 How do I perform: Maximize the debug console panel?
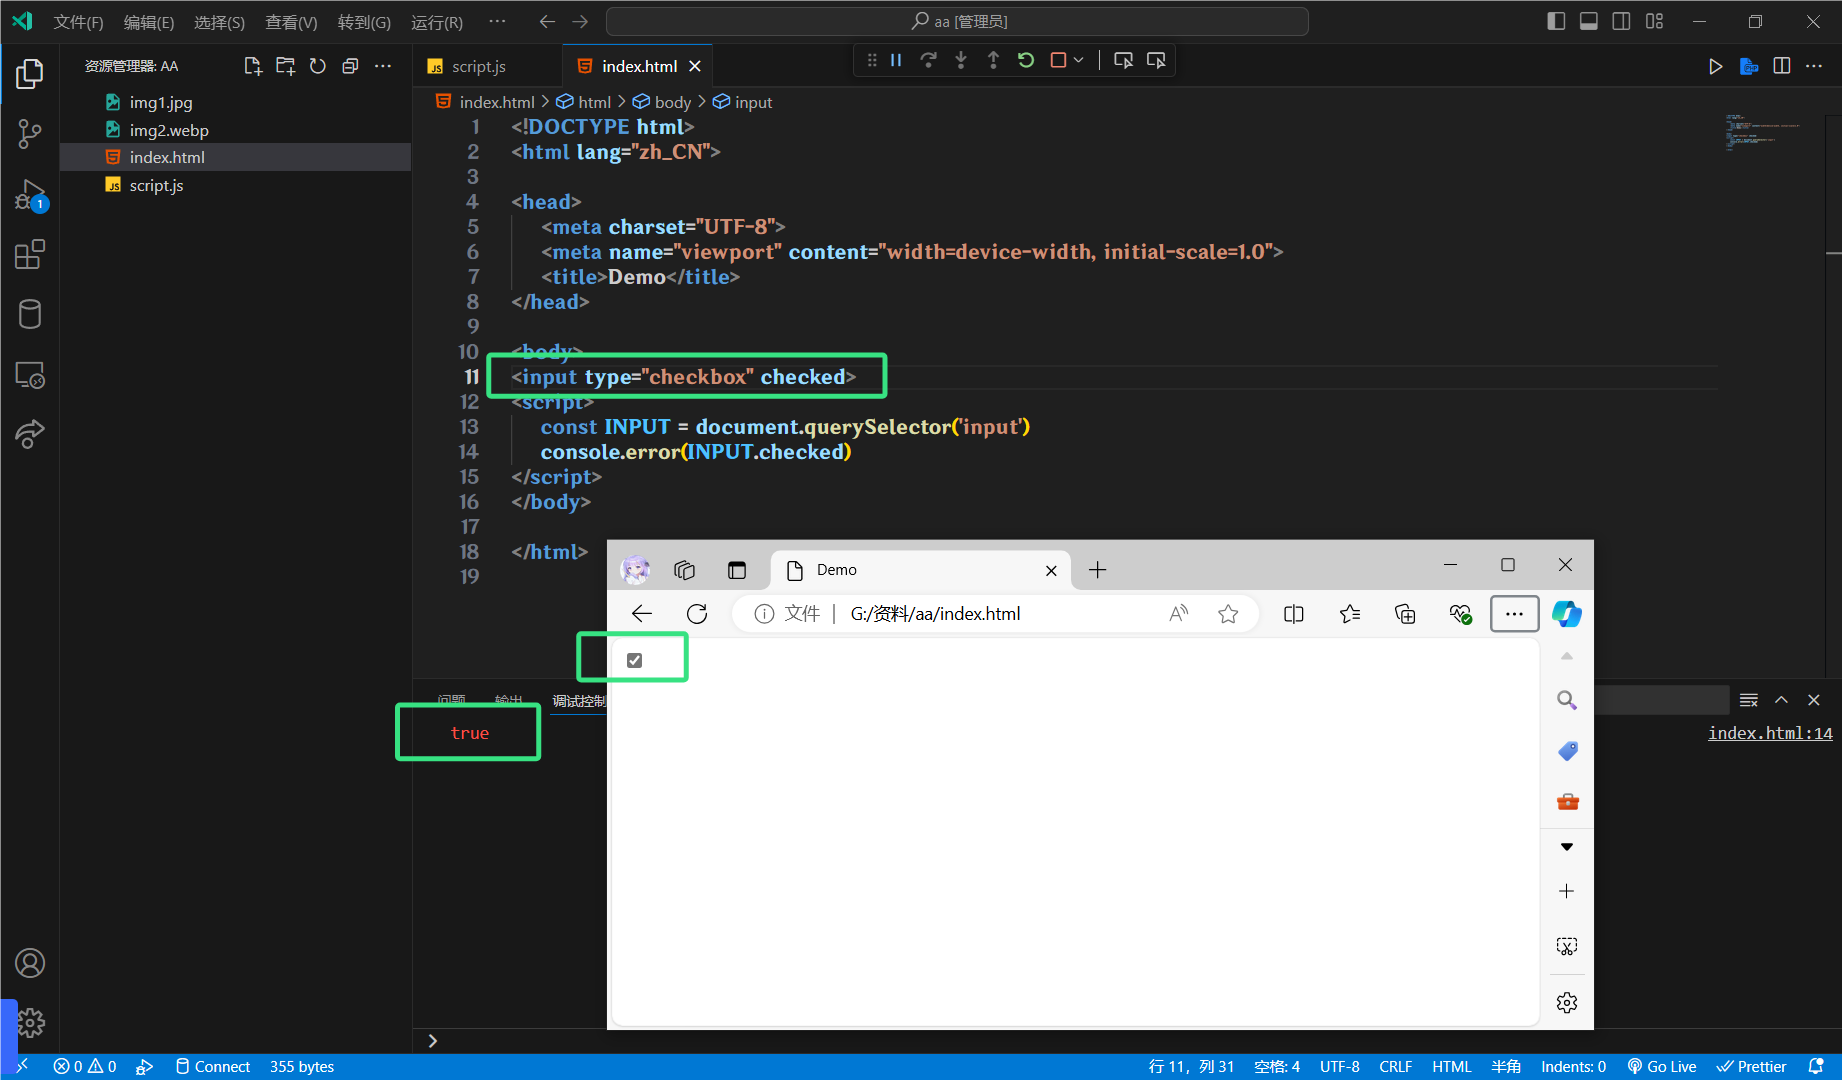point(1781,700)
